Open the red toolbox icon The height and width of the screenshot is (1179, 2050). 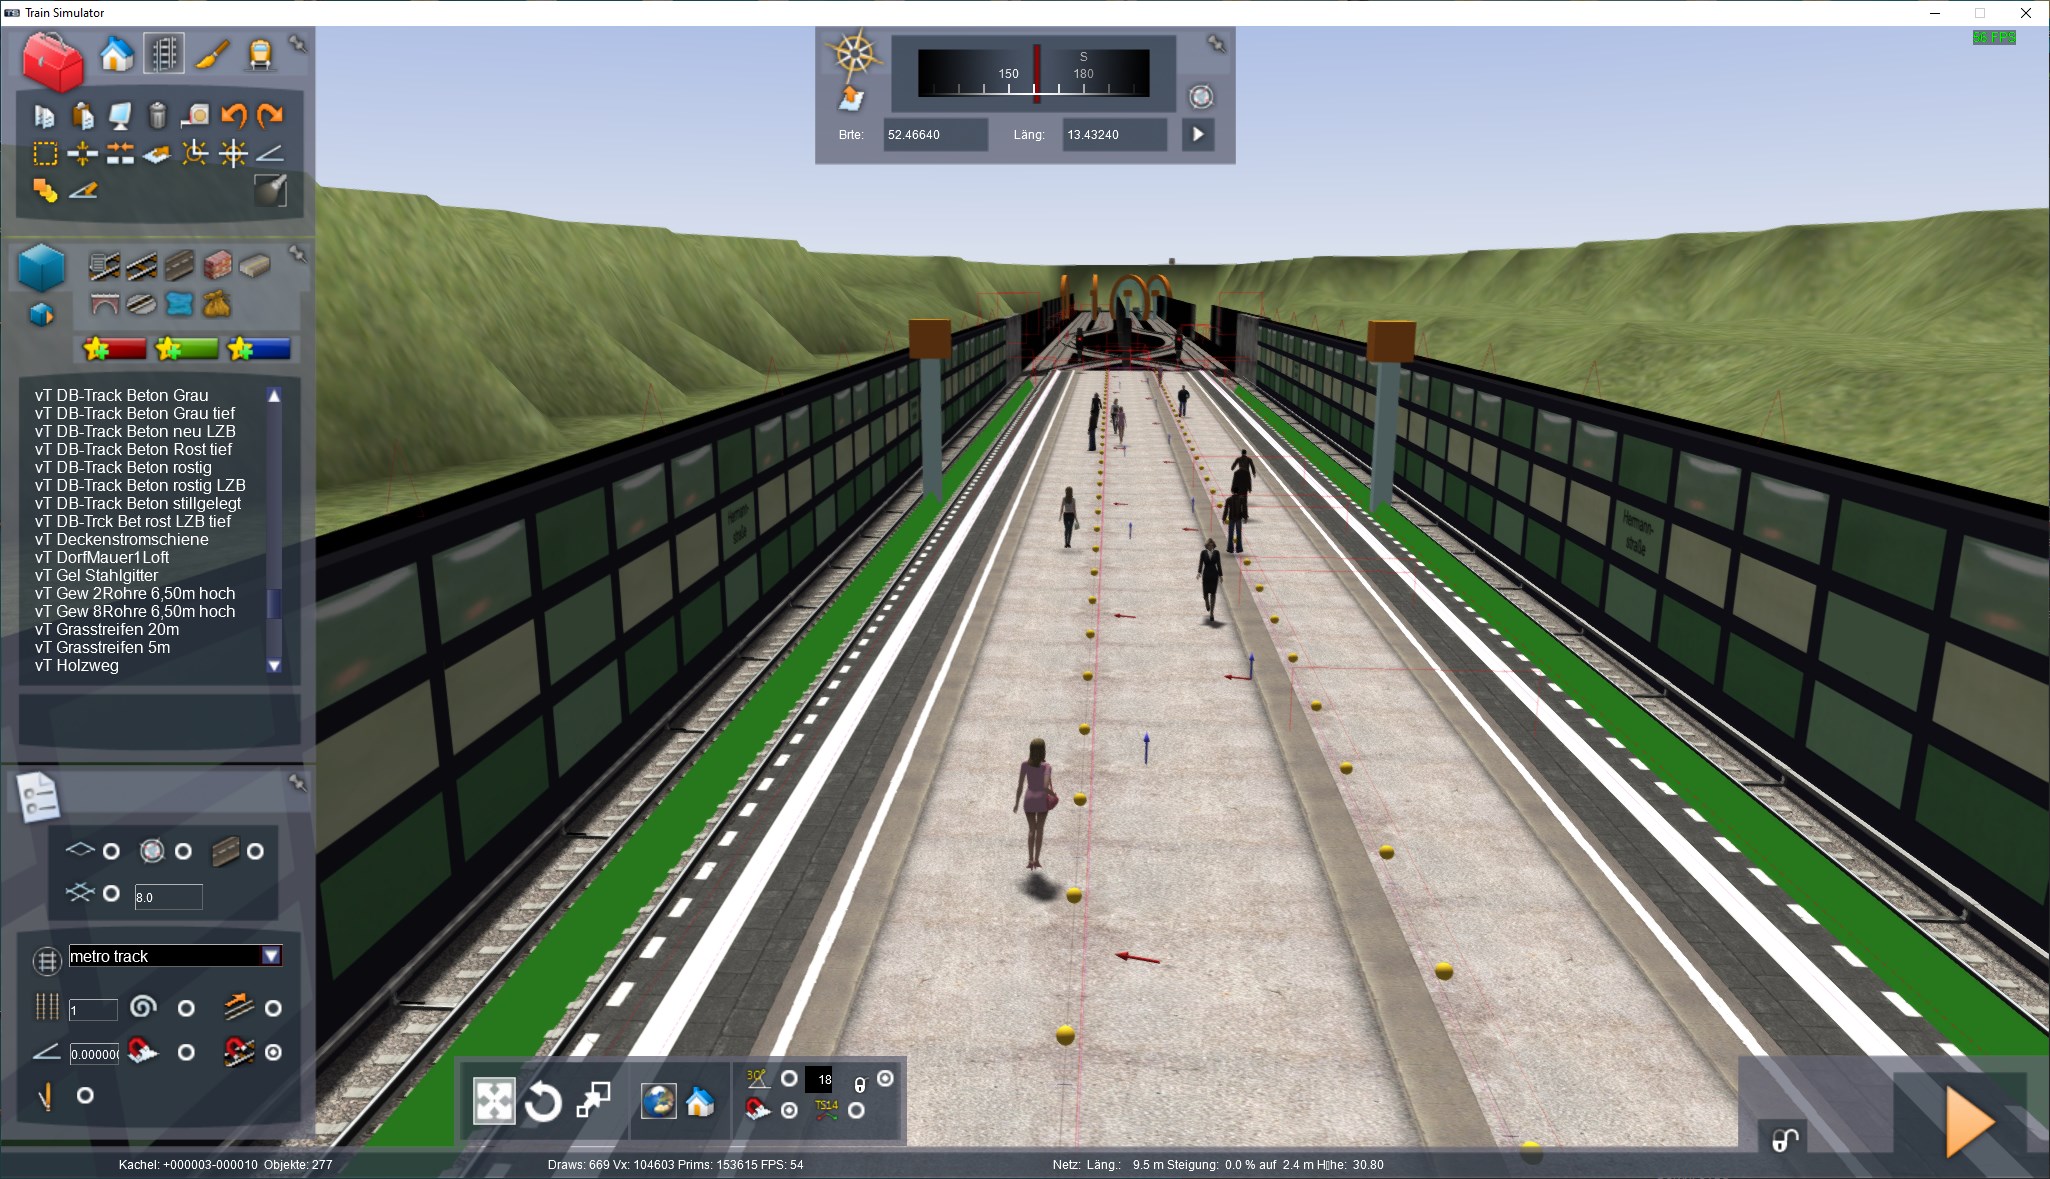click(52, 60)
